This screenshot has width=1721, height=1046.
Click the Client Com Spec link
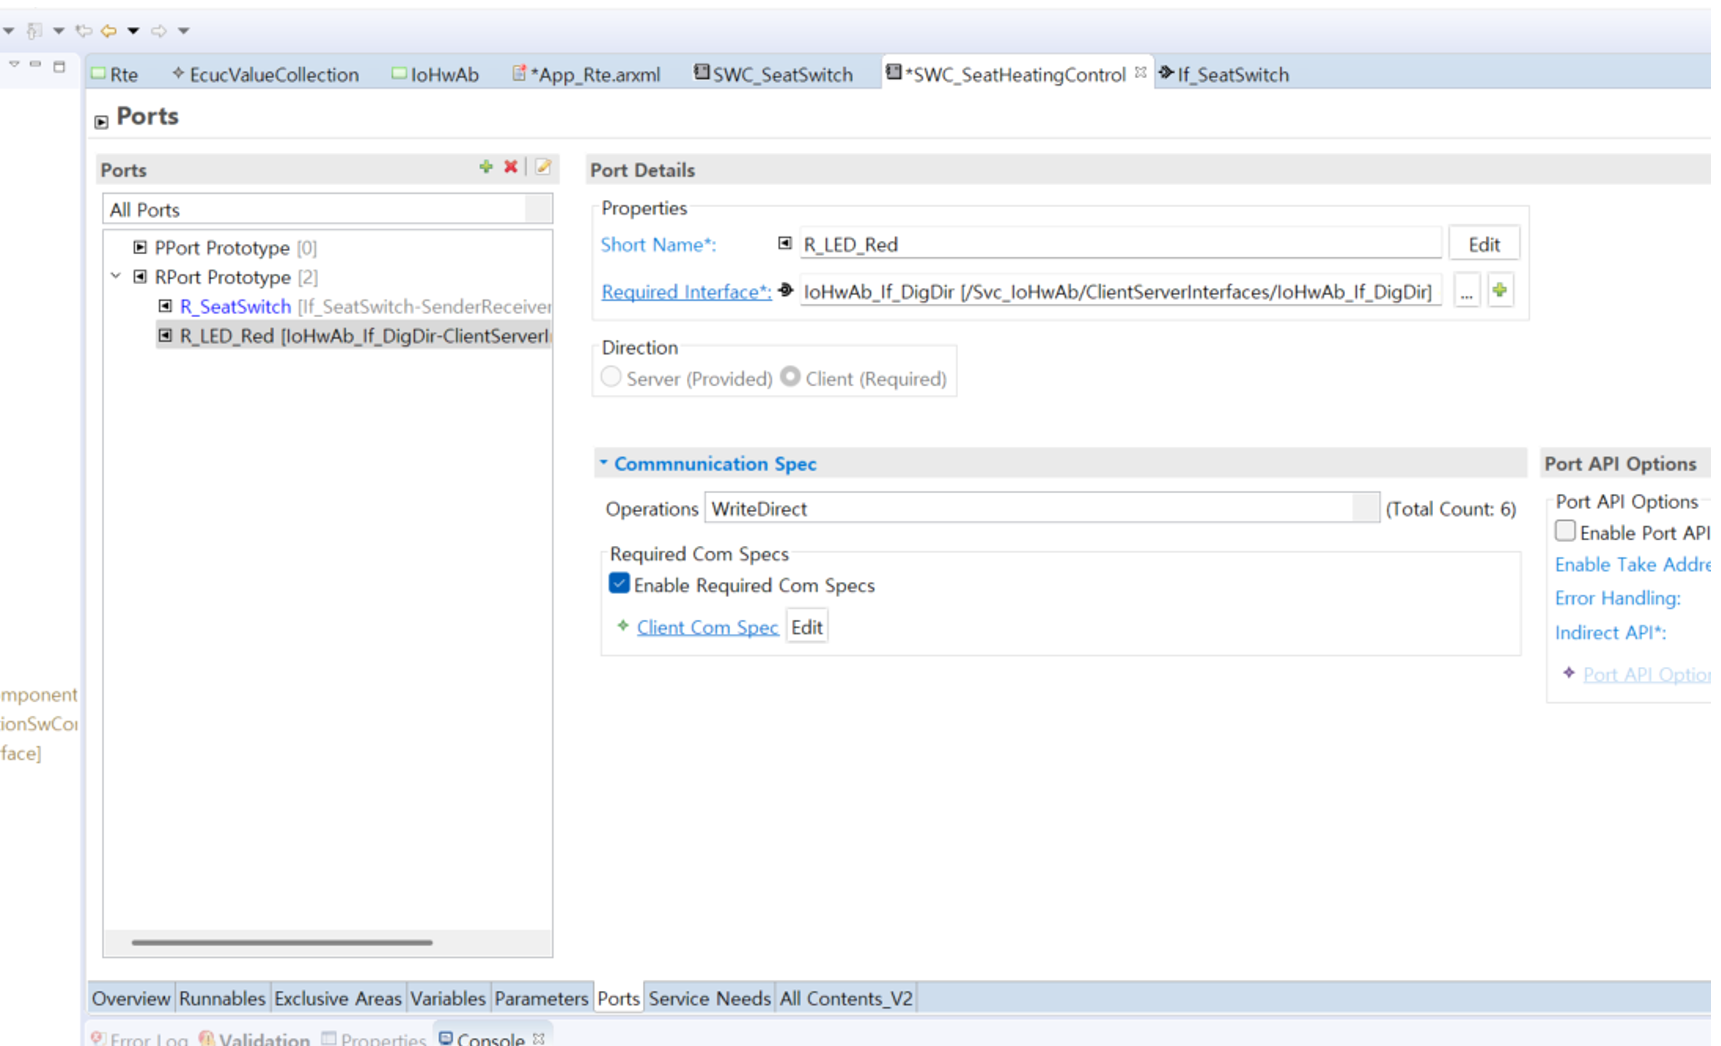pyautogui.click(x=707, y=627)
